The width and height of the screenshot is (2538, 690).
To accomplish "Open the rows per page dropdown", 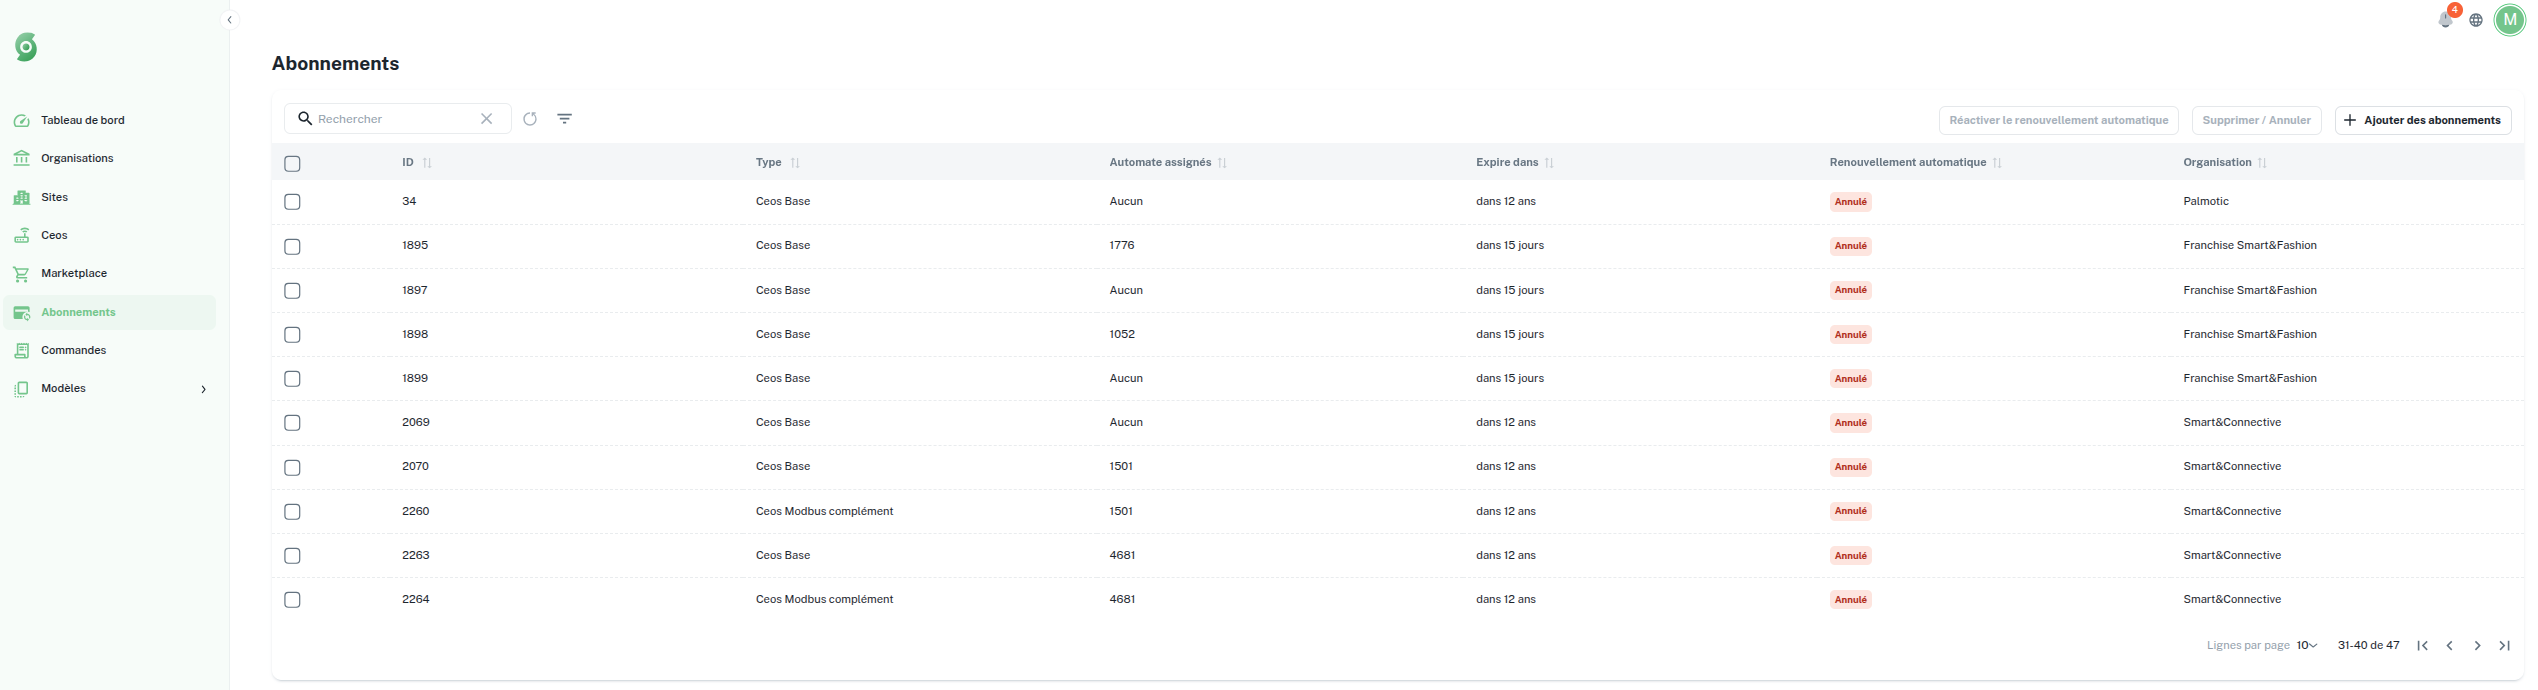I will [2307, 646].
